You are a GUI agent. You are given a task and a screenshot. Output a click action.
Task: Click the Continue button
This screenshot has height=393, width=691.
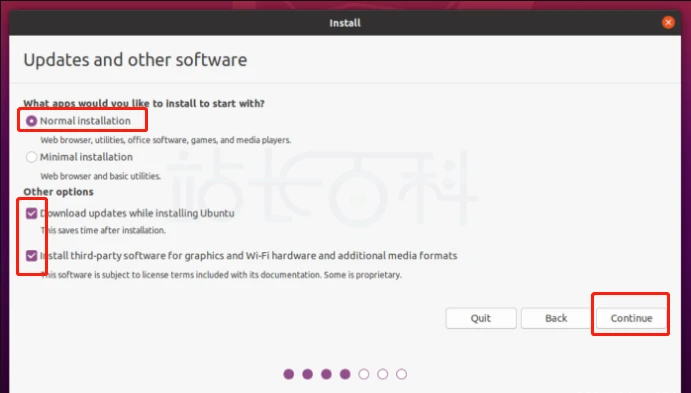(x=631, y=318)
